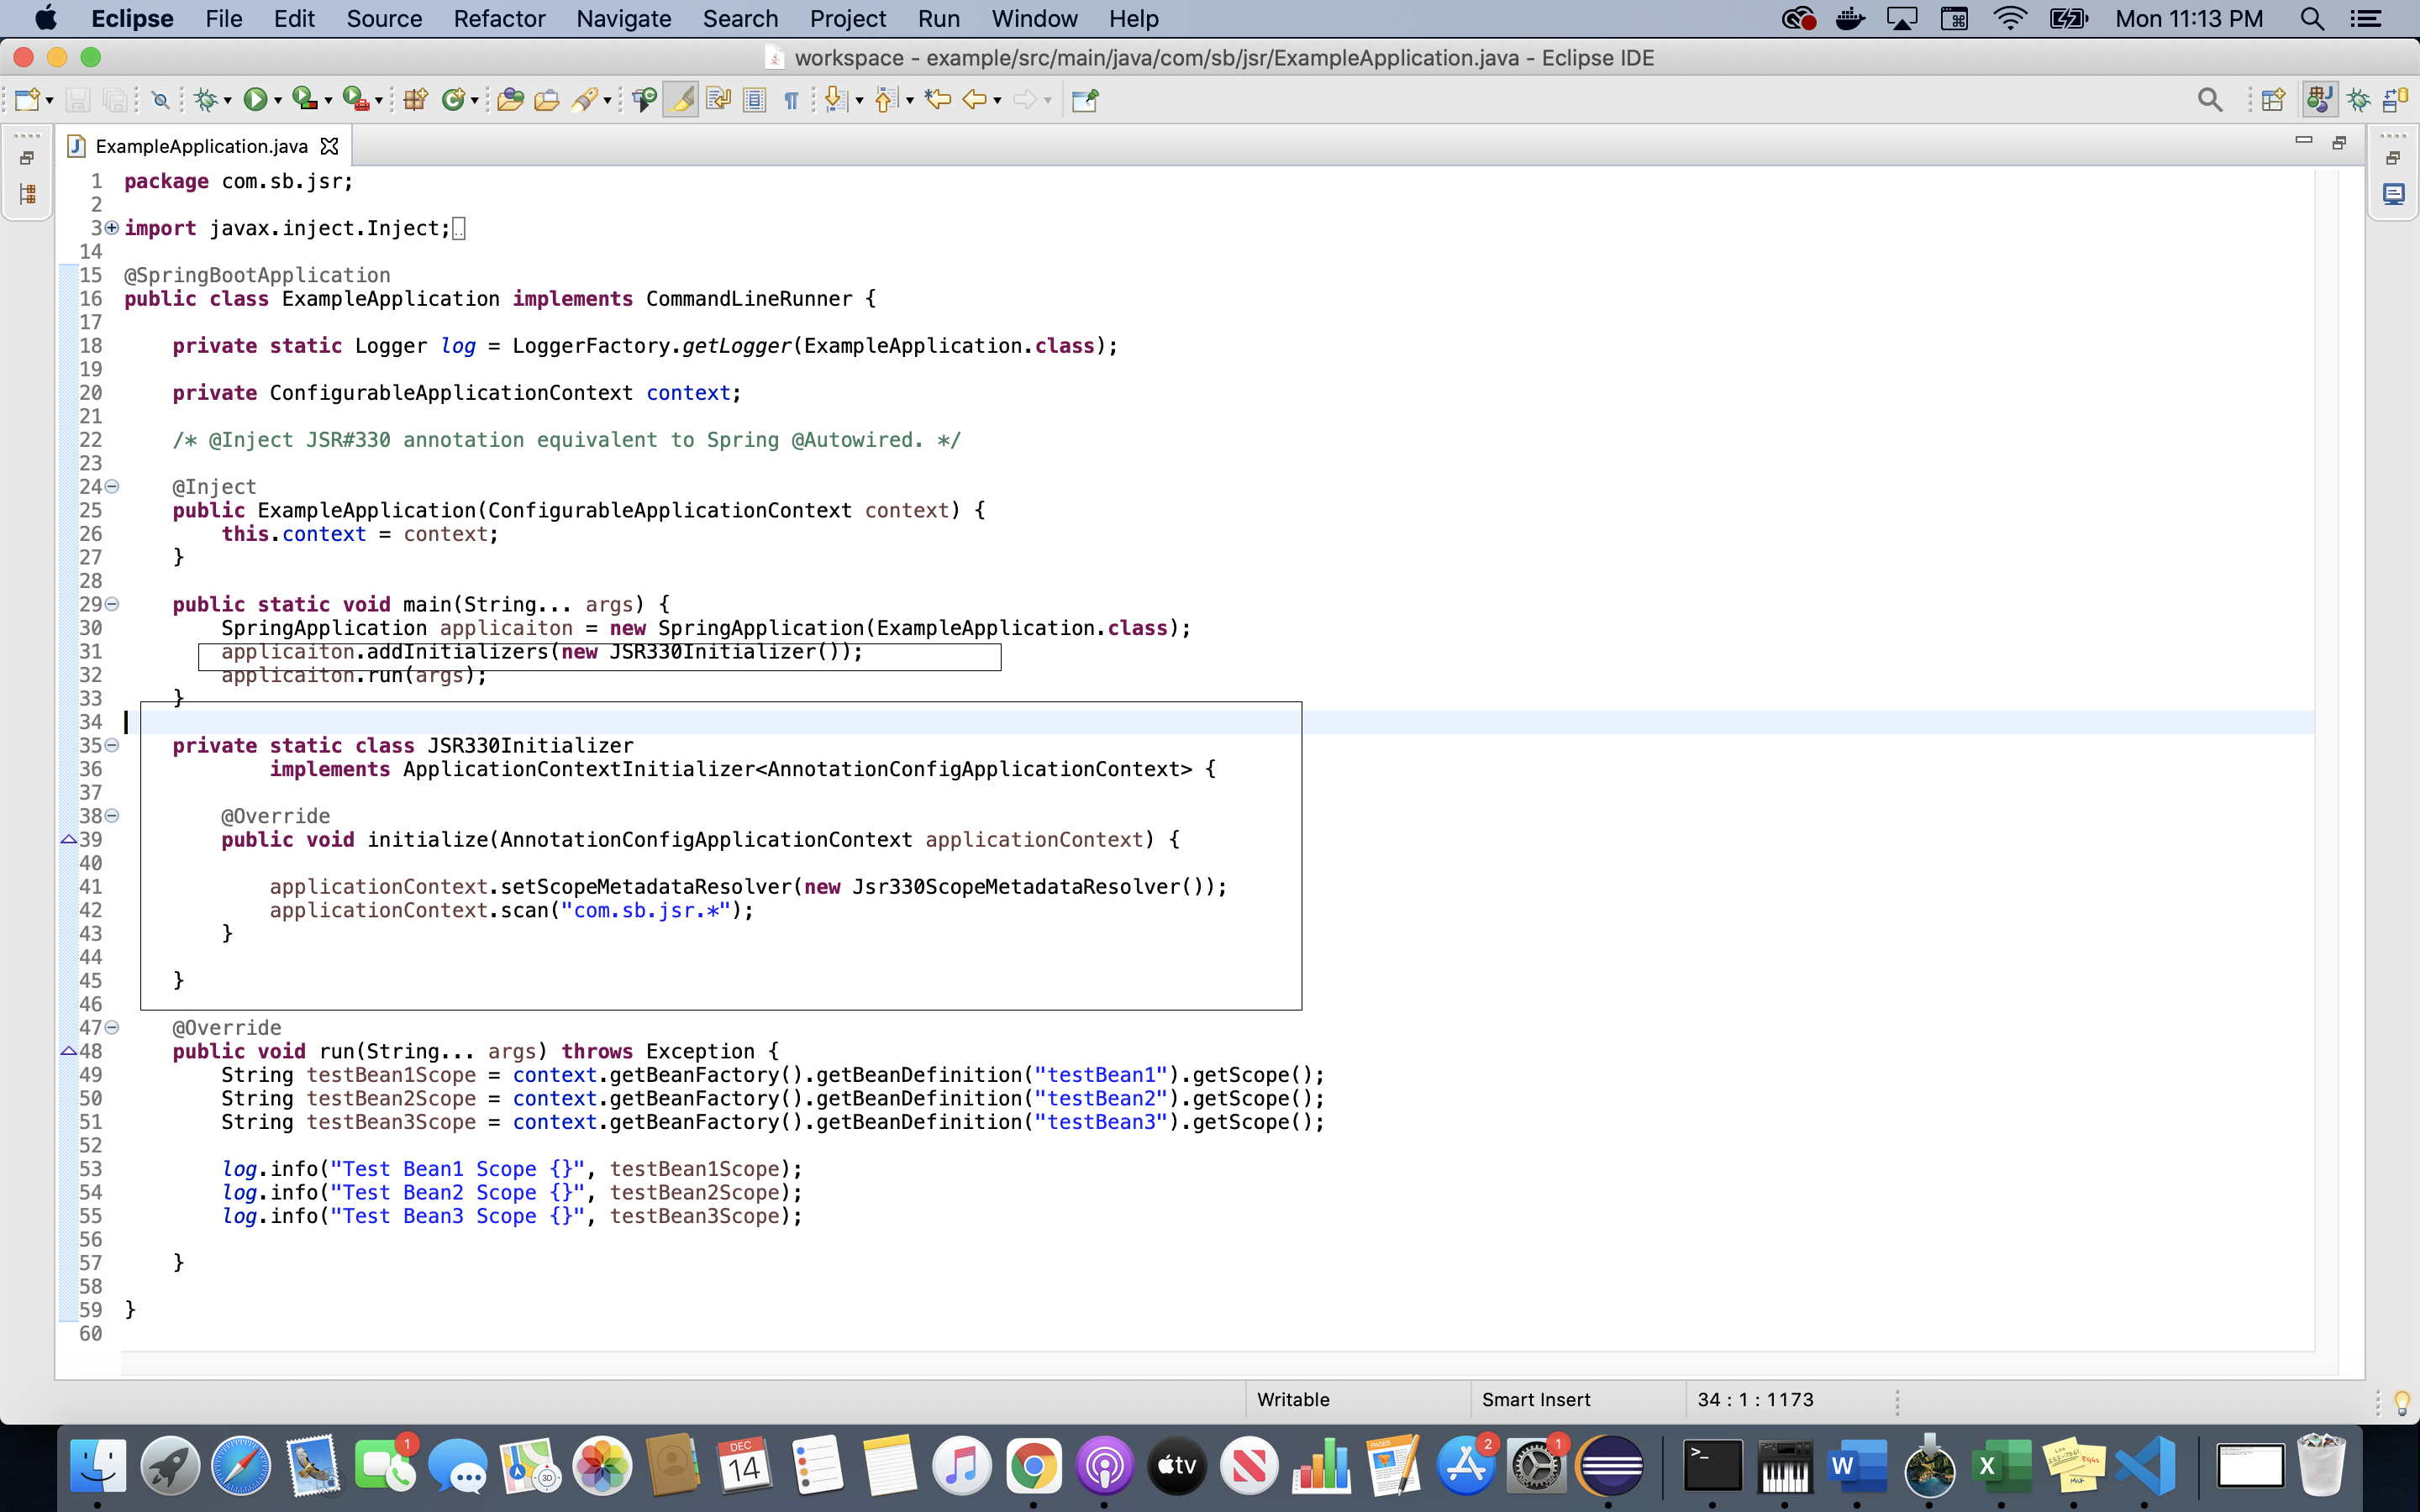Click the Debug bug icon
Screen dimensions: 2420x1512
(206, 99)
